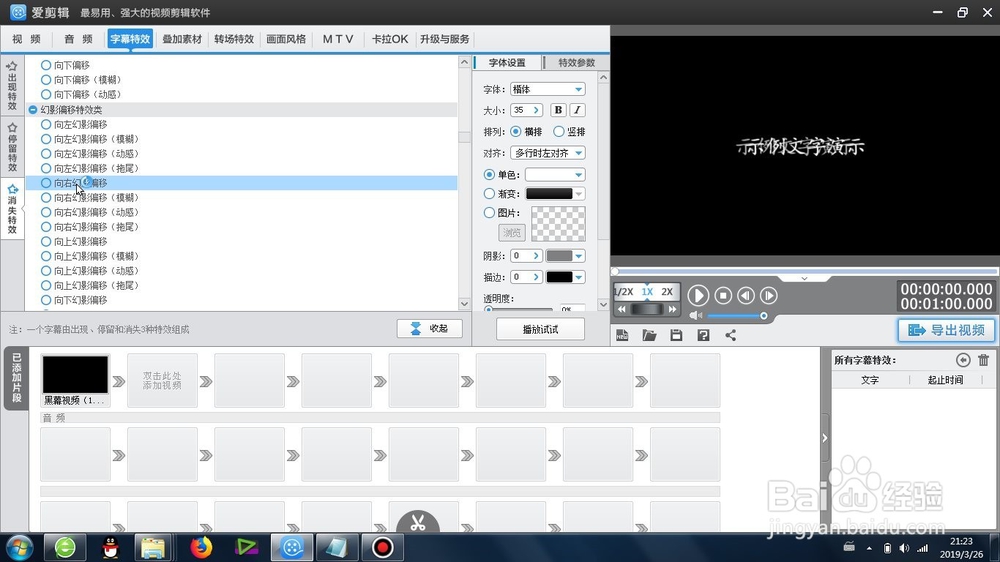Click the fast-forward double-arrow button
1000x562 pixels.
[672, 309]
